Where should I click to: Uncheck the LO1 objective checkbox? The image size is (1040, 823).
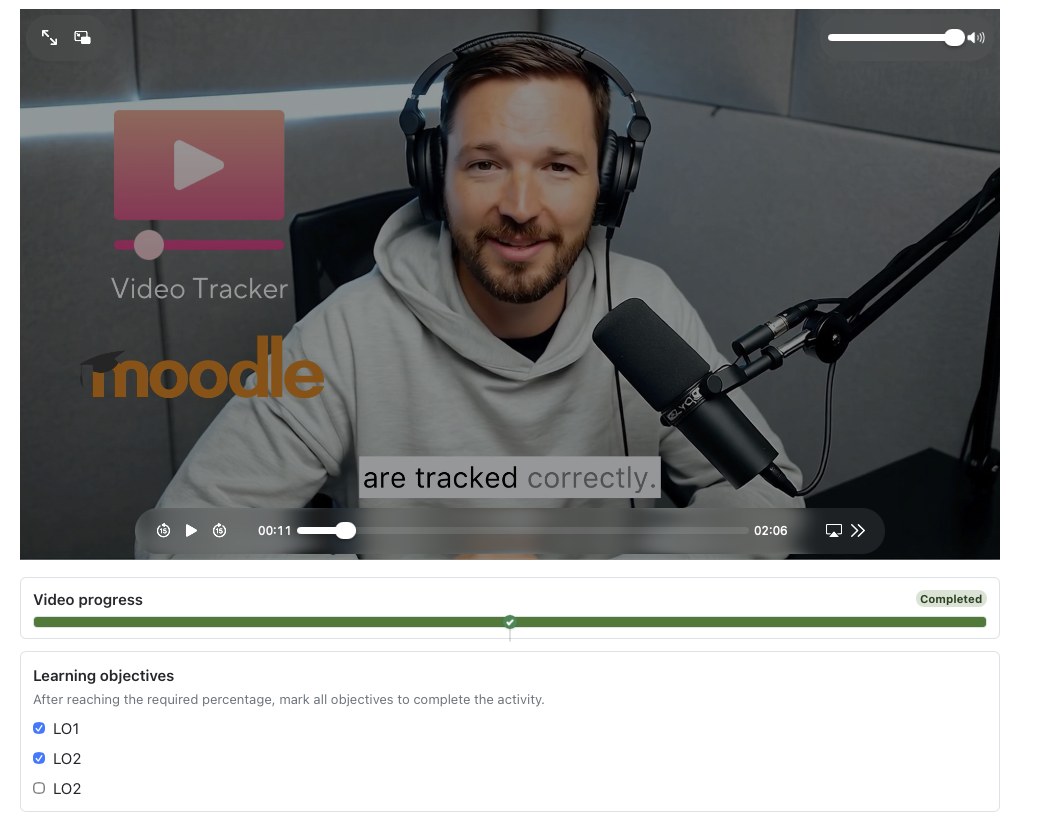(39, 728)
